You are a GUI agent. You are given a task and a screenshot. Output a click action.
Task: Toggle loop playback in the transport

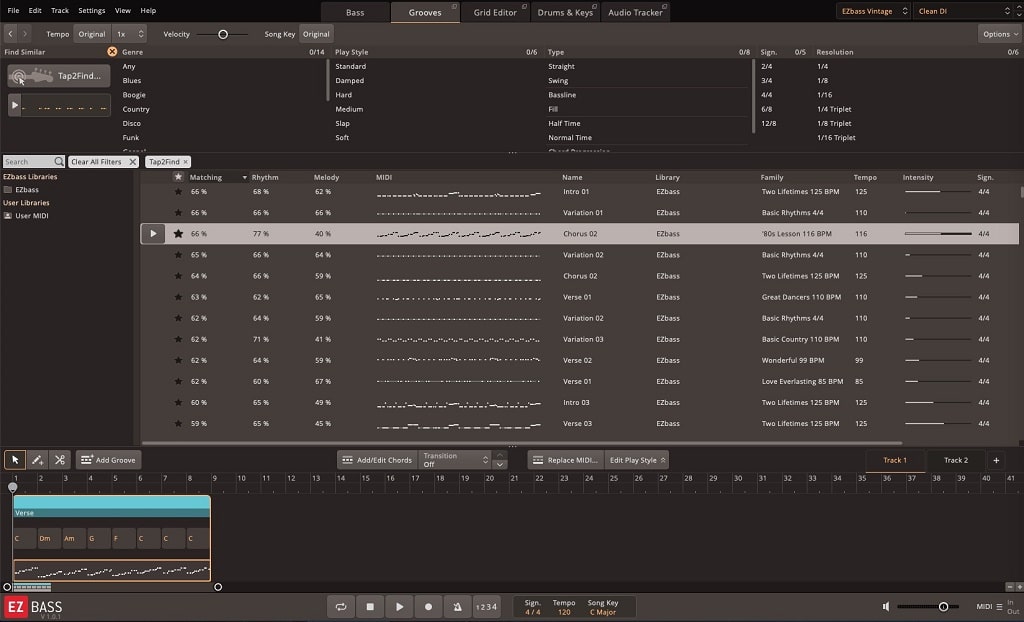(x=340, y=606)
